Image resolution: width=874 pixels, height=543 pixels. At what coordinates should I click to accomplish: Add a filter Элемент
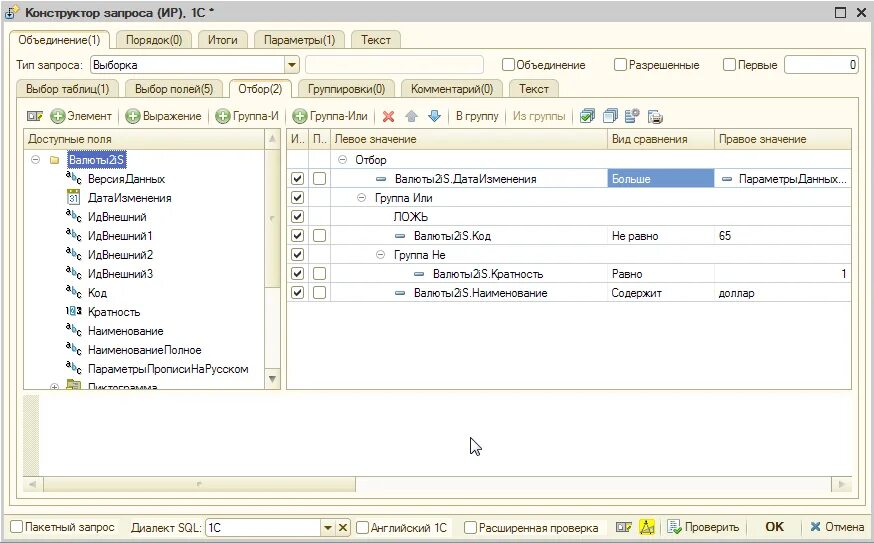click(x=81, y=116)
